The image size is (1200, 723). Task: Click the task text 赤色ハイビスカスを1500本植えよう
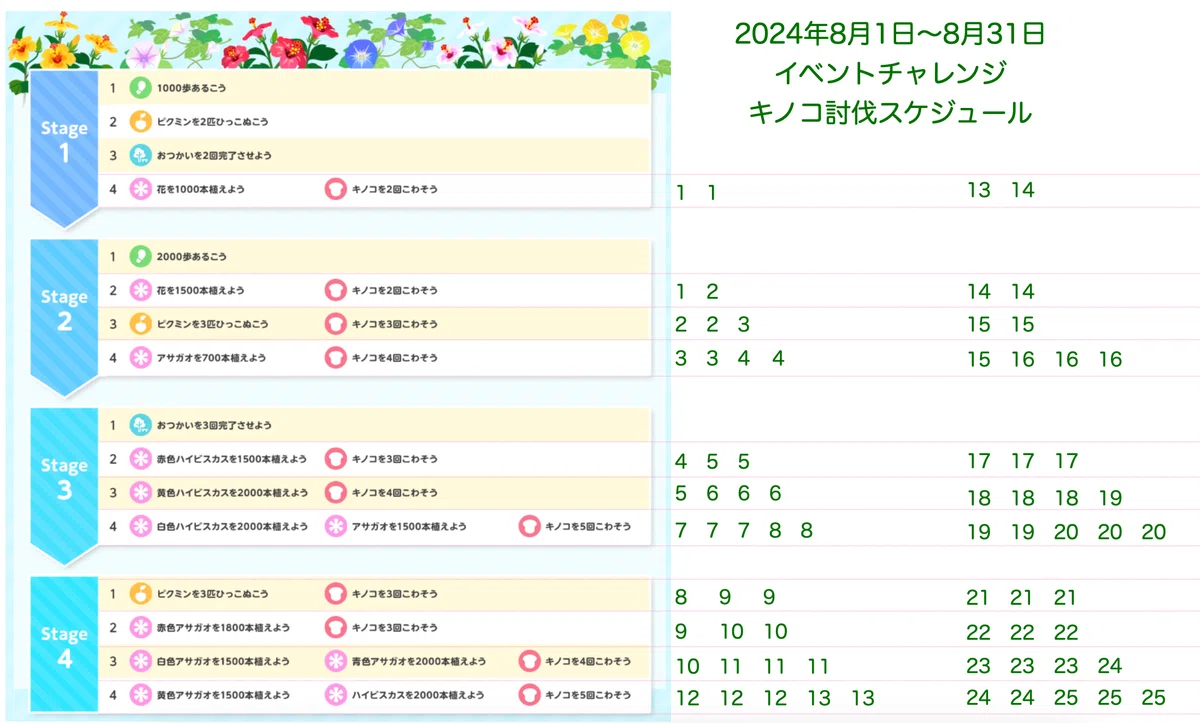pyautogui.click(x=232, y=459)
